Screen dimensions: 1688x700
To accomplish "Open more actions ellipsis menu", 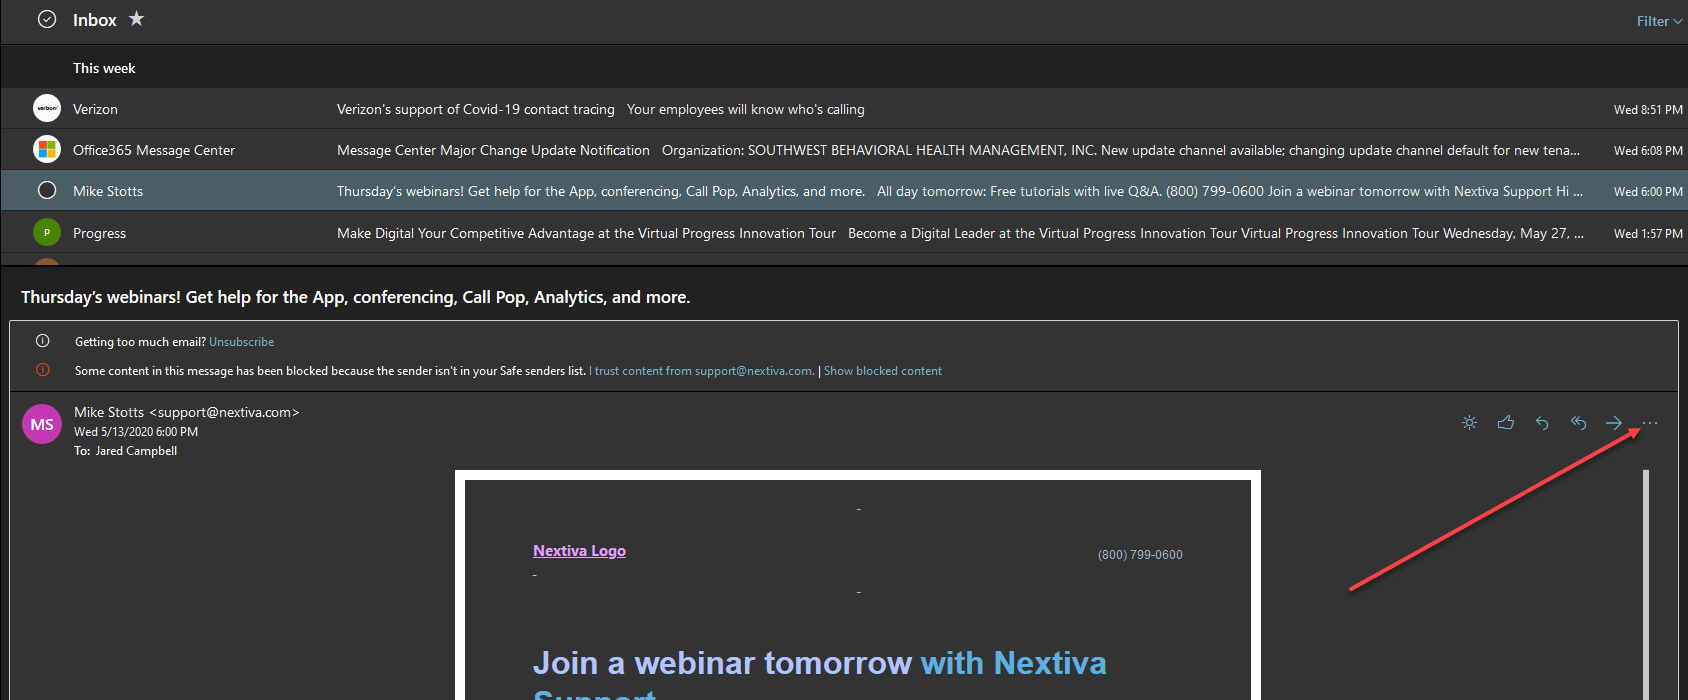I will pyautogui.click(x=1650, y=423).
